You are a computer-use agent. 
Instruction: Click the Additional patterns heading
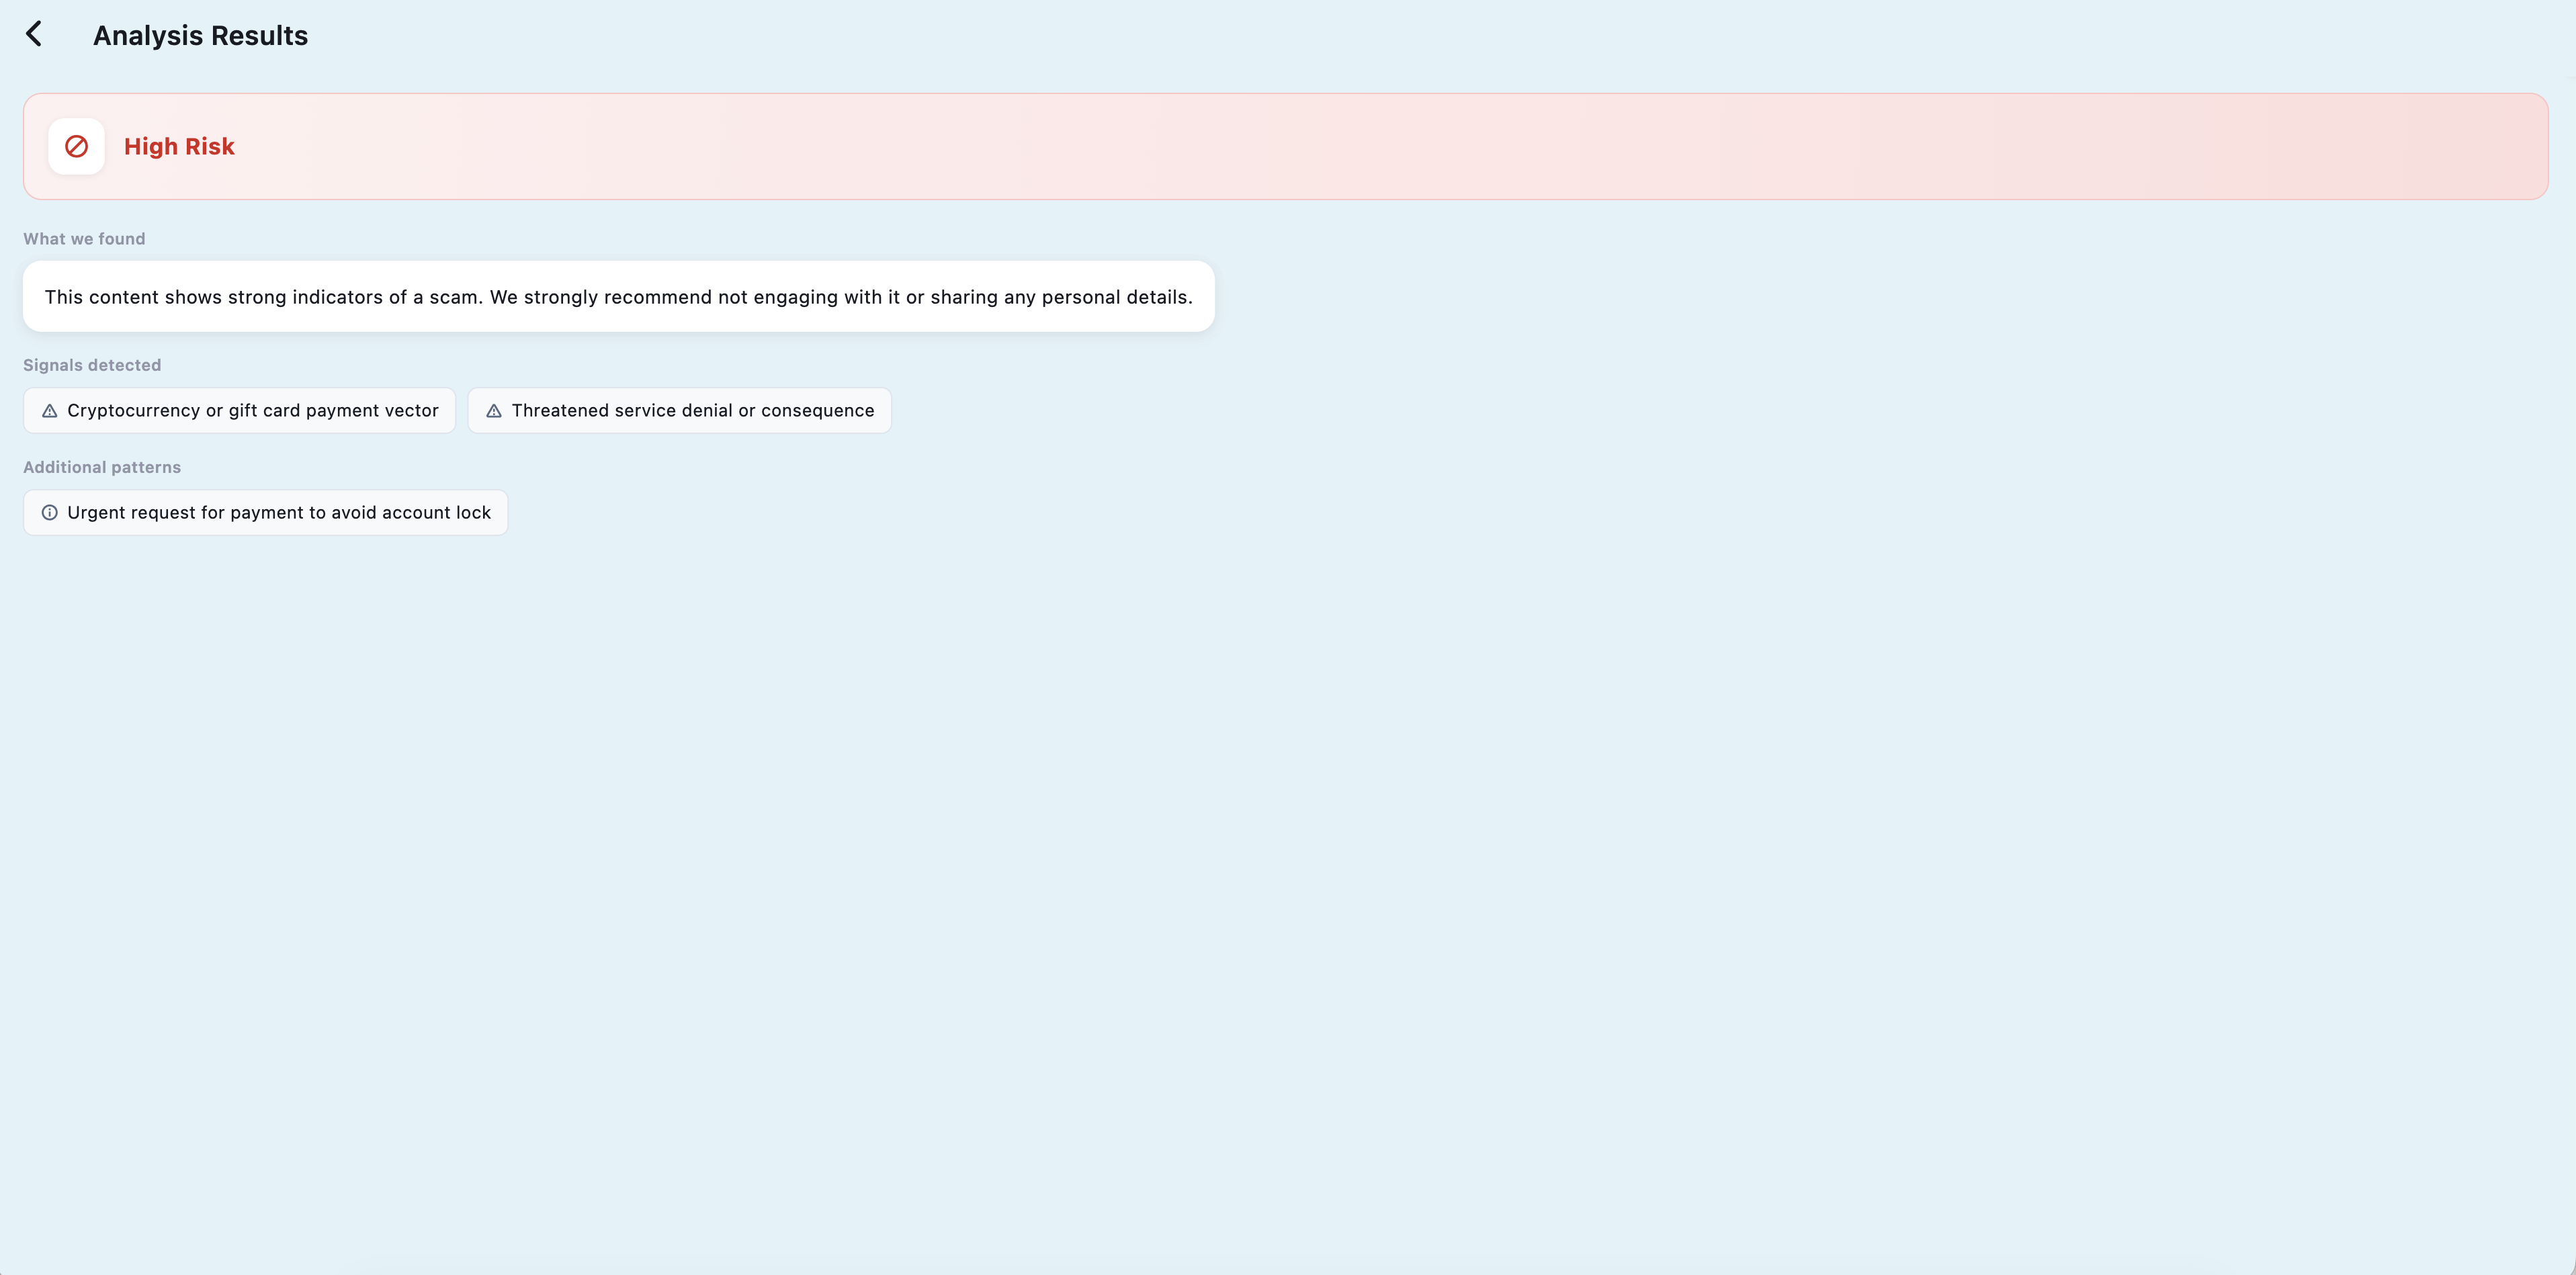(x=102, y=467)
